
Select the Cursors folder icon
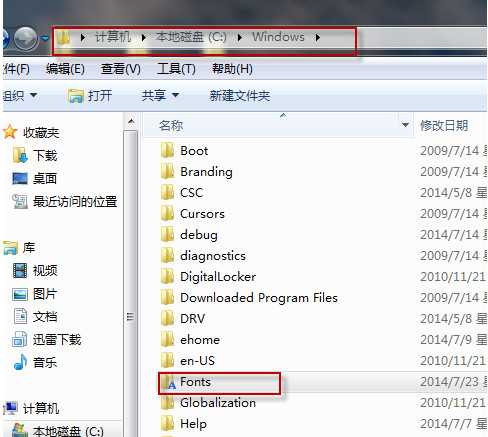click(167, 214)
